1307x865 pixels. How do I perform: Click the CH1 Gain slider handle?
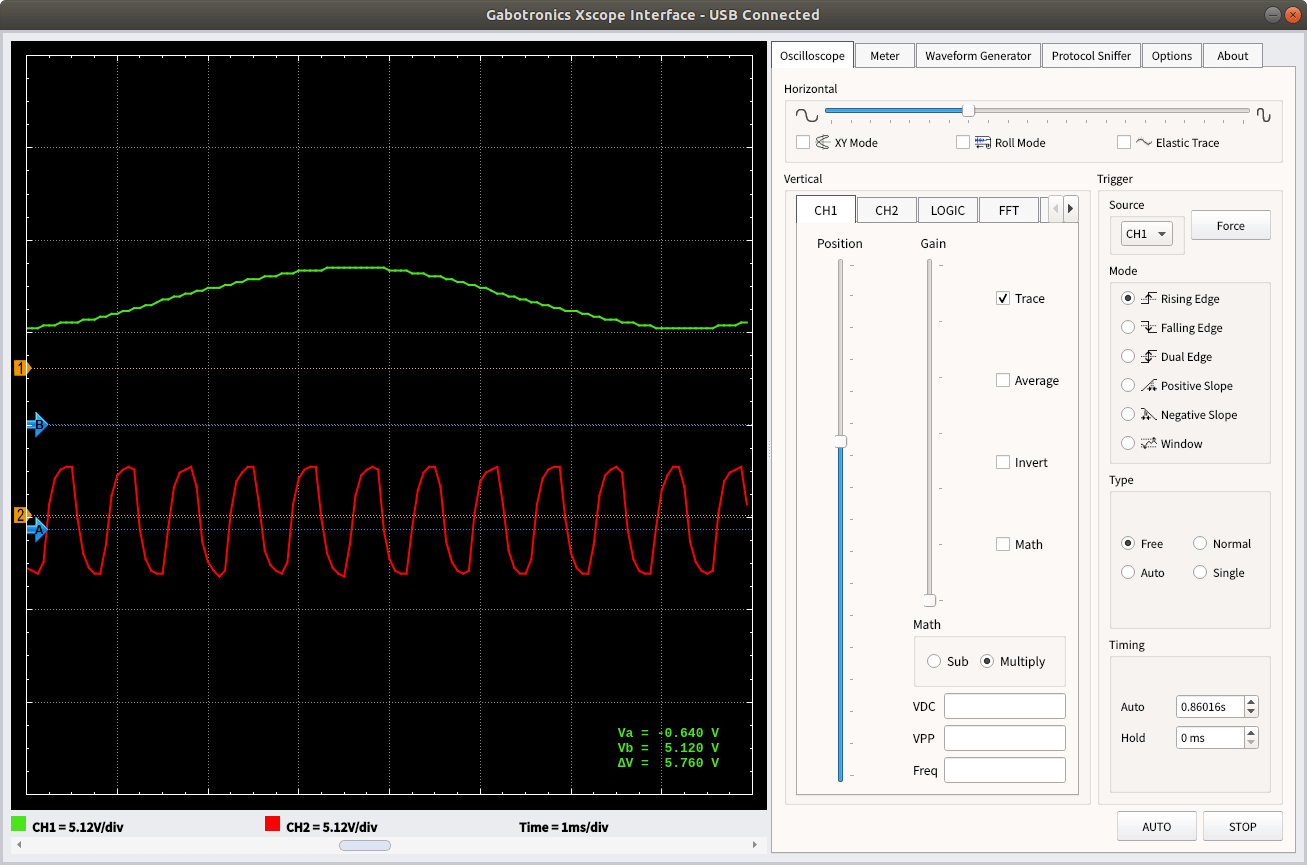[929, 600]
